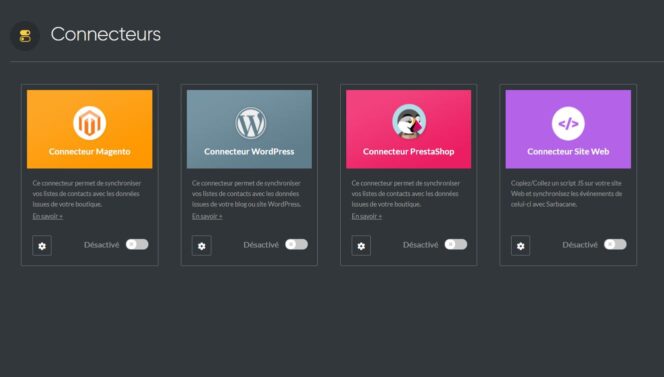Click the "Connecteur Magento" title text

coord(89,152)
